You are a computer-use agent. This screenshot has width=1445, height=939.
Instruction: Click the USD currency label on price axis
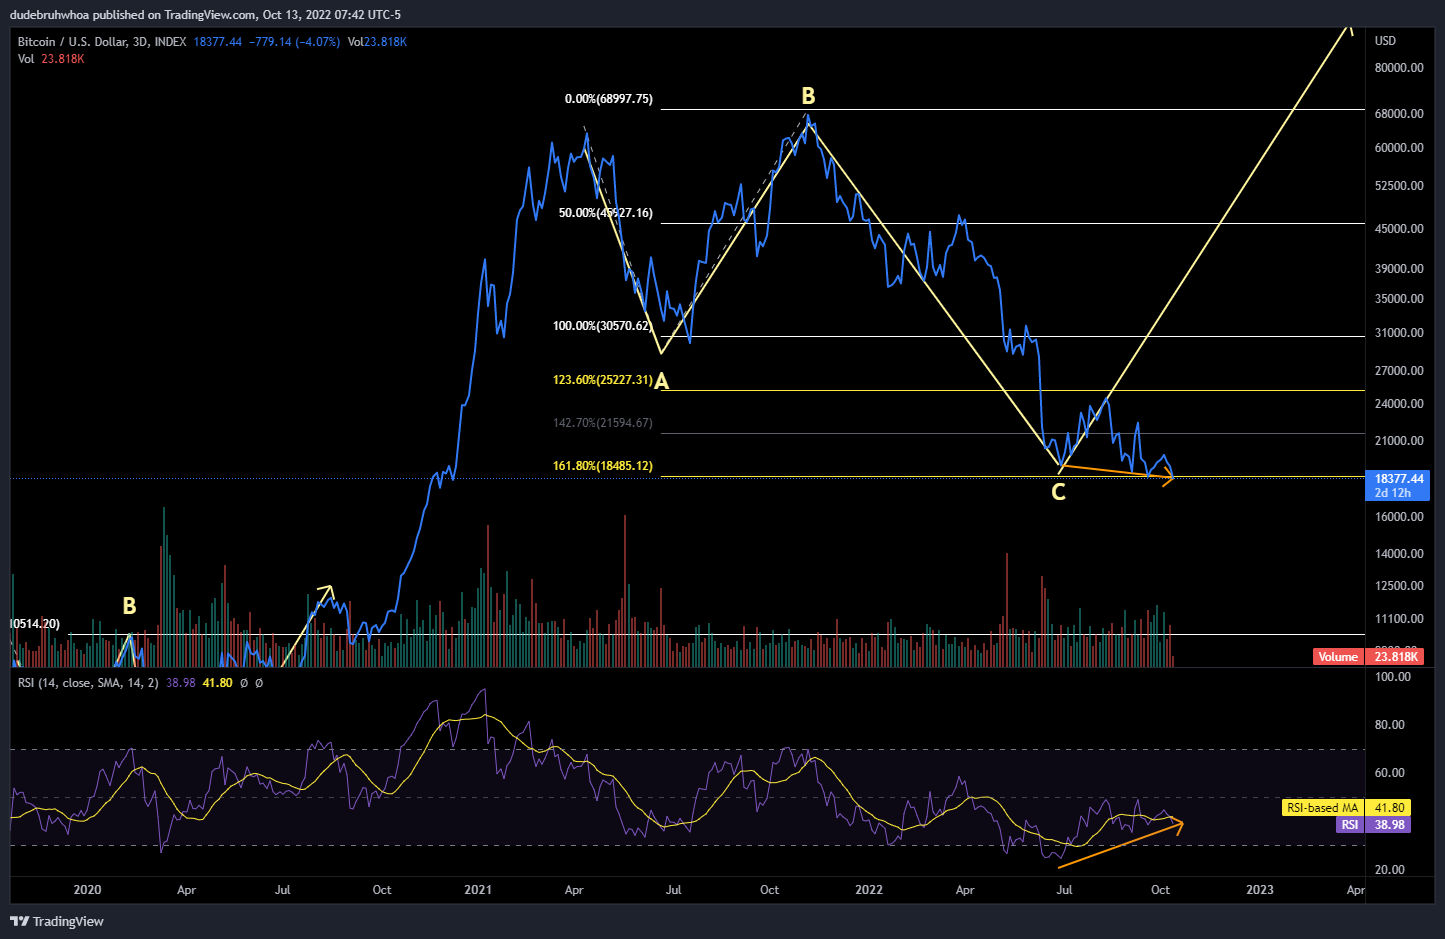tap(1385, 41)
